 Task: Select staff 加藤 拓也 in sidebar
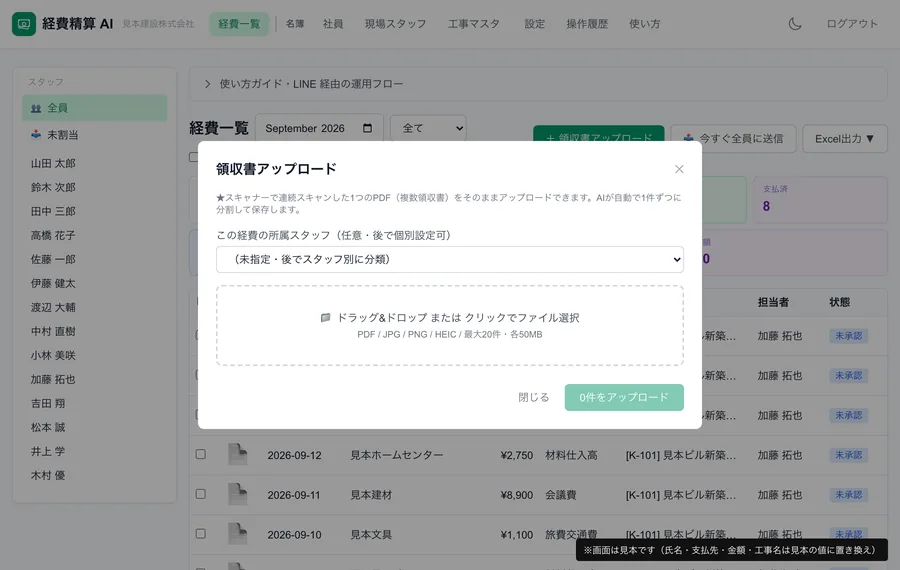click(53, 379)
